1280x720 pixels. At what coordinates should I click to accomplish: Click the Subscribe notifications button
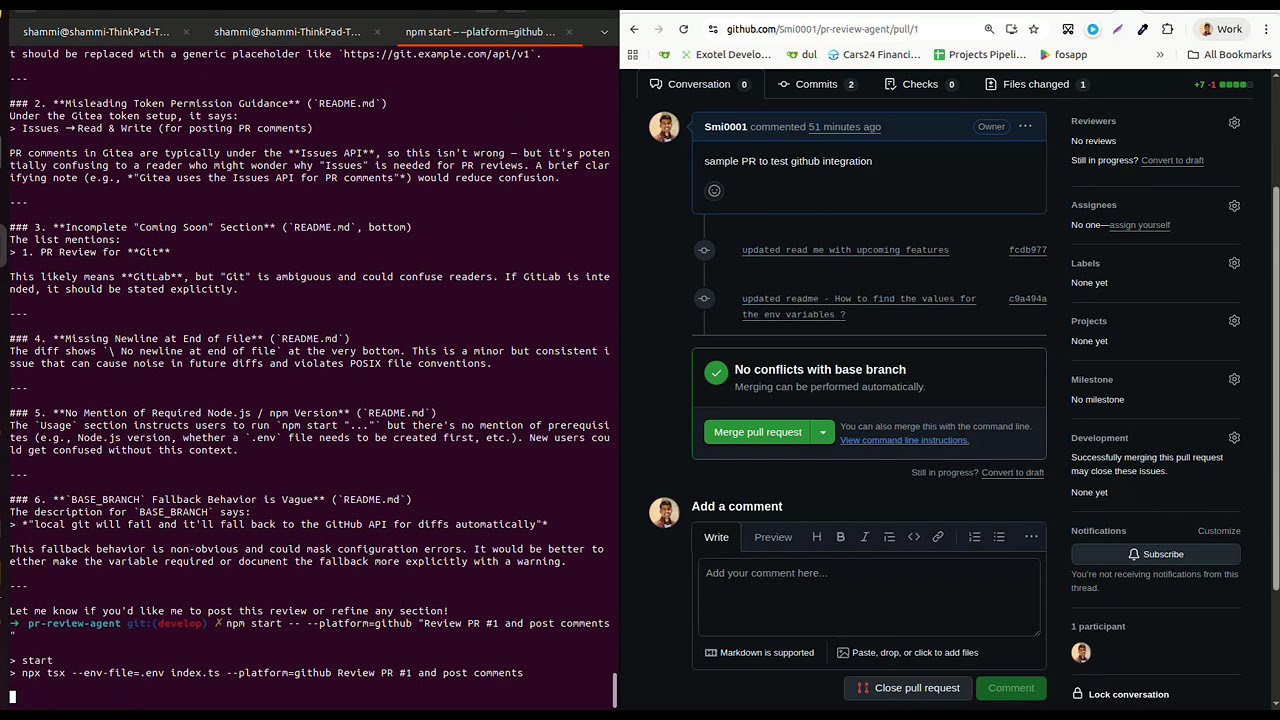[x=1156, y=554]
